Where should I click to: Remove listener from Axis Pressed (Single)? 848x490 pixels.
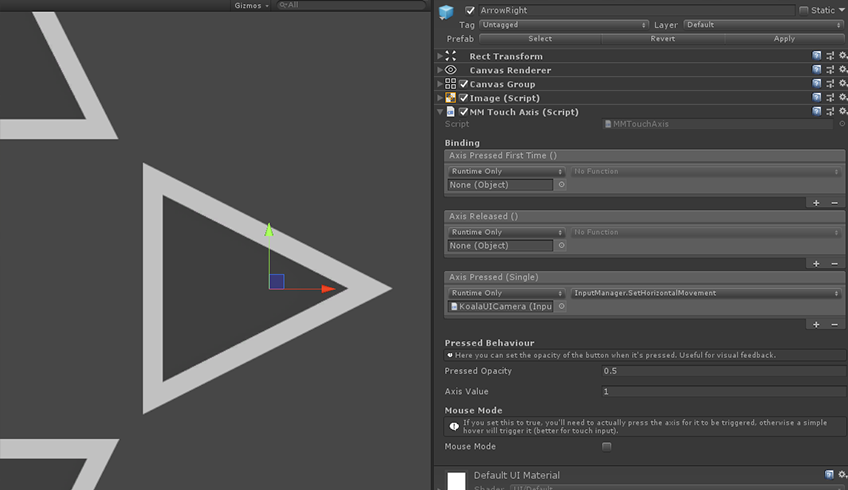click(x=834, y=325)
